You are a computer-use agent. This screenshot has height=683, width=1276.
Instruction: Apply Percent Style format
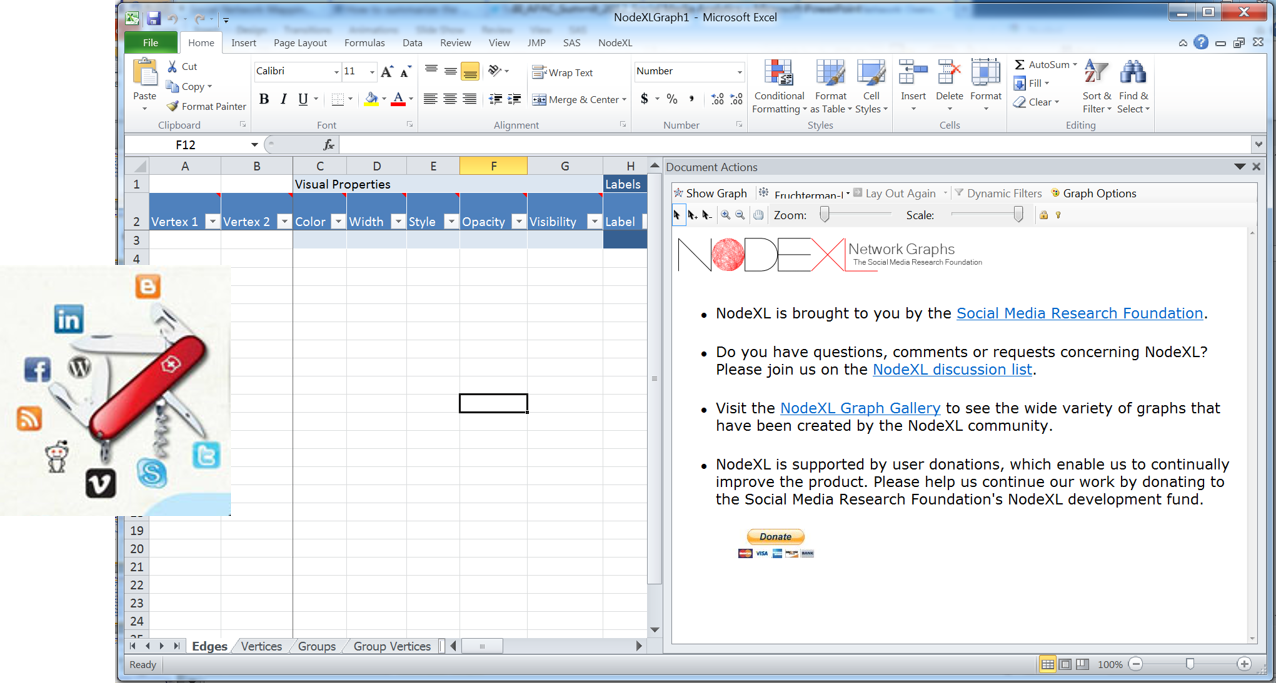(x=672, y=99)
